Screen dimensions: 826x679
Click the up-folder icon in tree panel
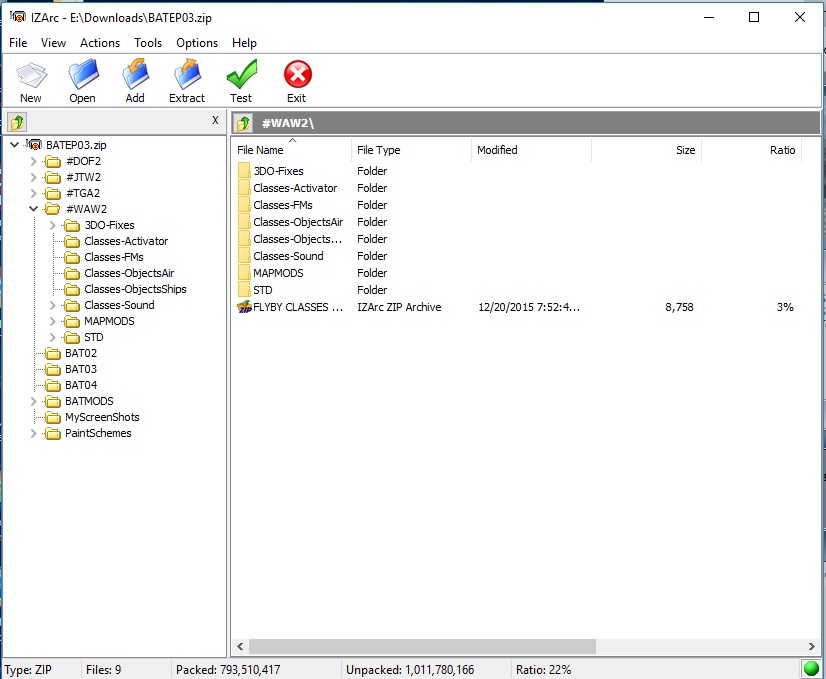pos(17,123)
